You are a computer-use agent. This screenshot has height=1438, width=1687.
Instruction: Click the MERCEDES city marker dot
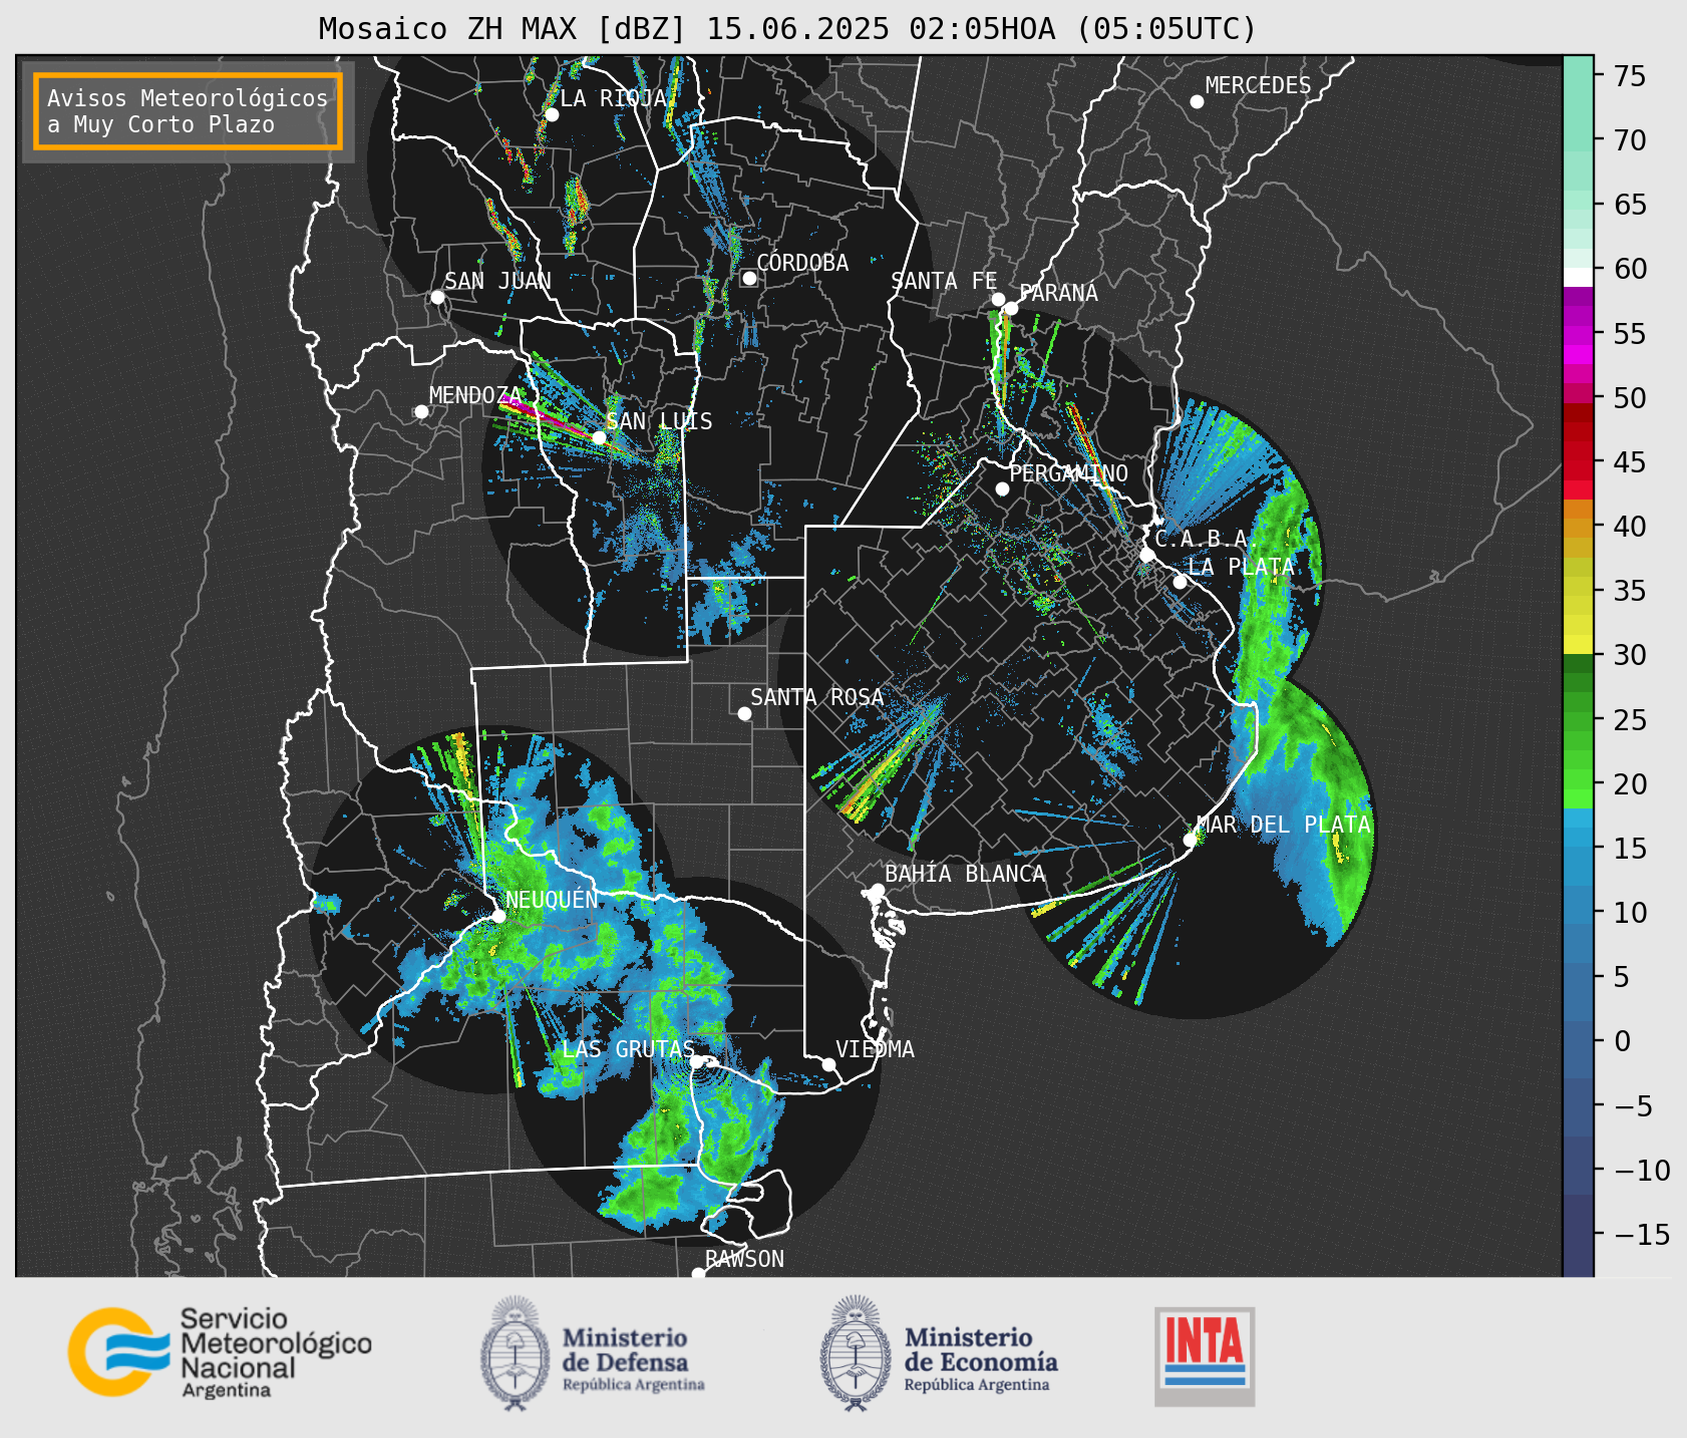(1197, 102)
